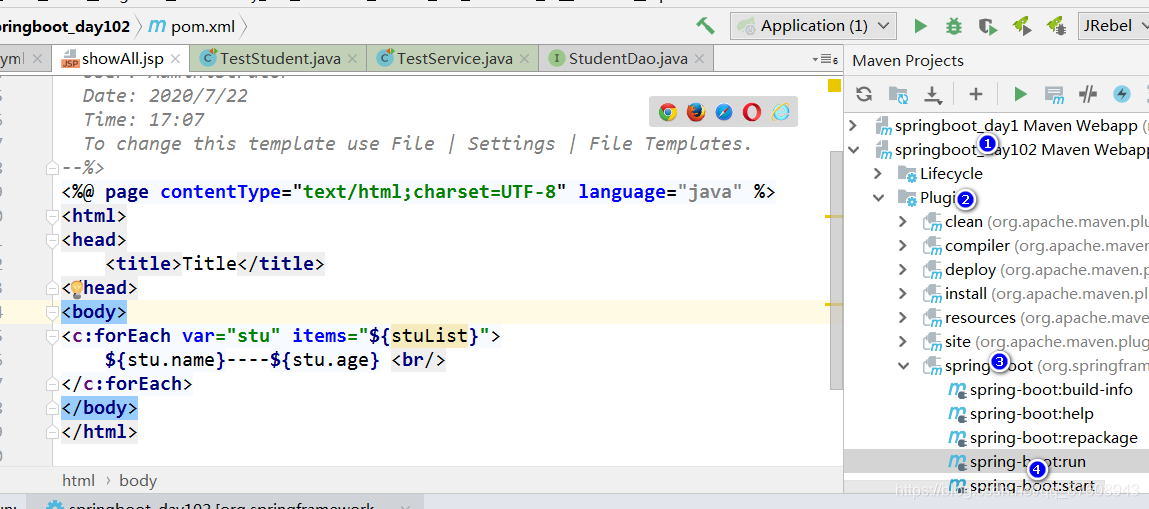Viewport: 1149px width, 509px height.
Task: Download sources and documentation arrow icon
Action: pos(932,94)
